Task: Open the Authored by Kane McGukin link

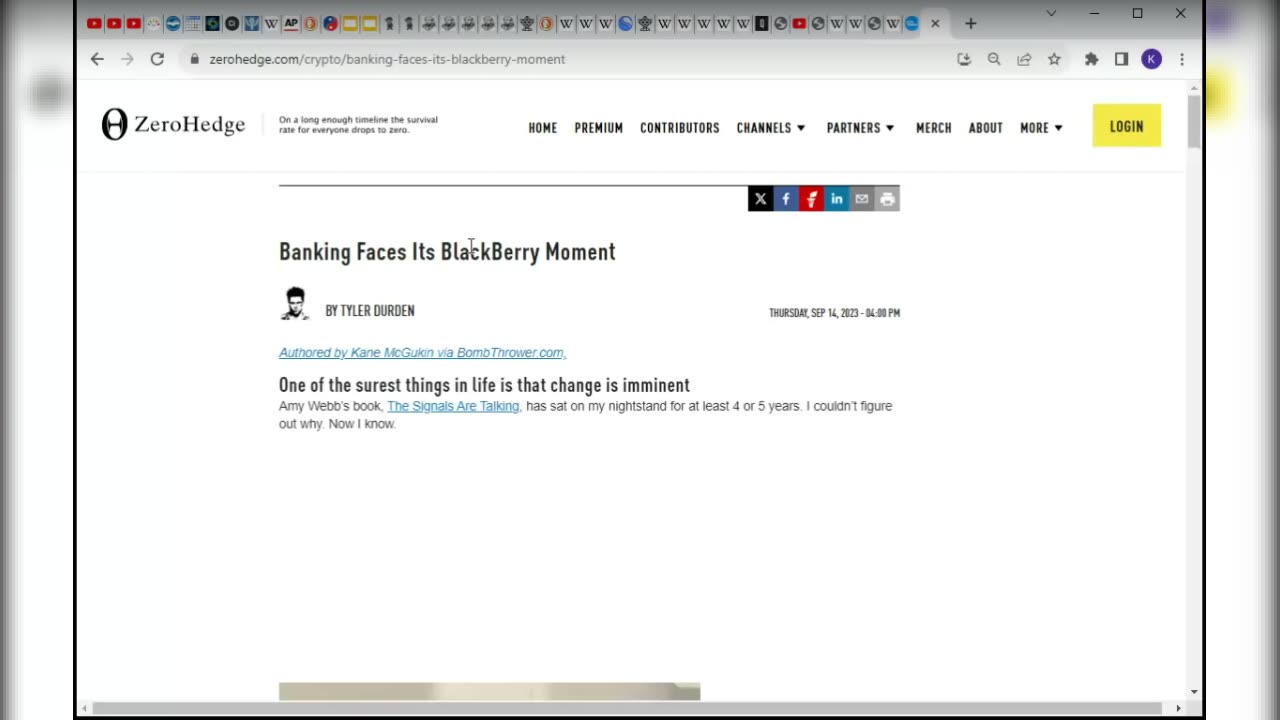Action: [x=423, y=353]
